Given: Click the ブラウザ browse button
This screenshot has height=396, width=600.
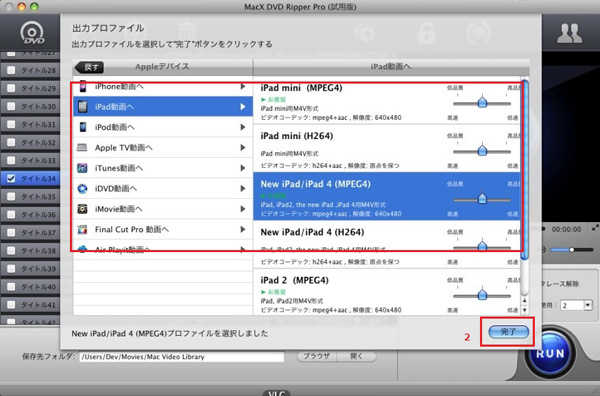Looking at the screenshot, I should click(x=317, y=356).
